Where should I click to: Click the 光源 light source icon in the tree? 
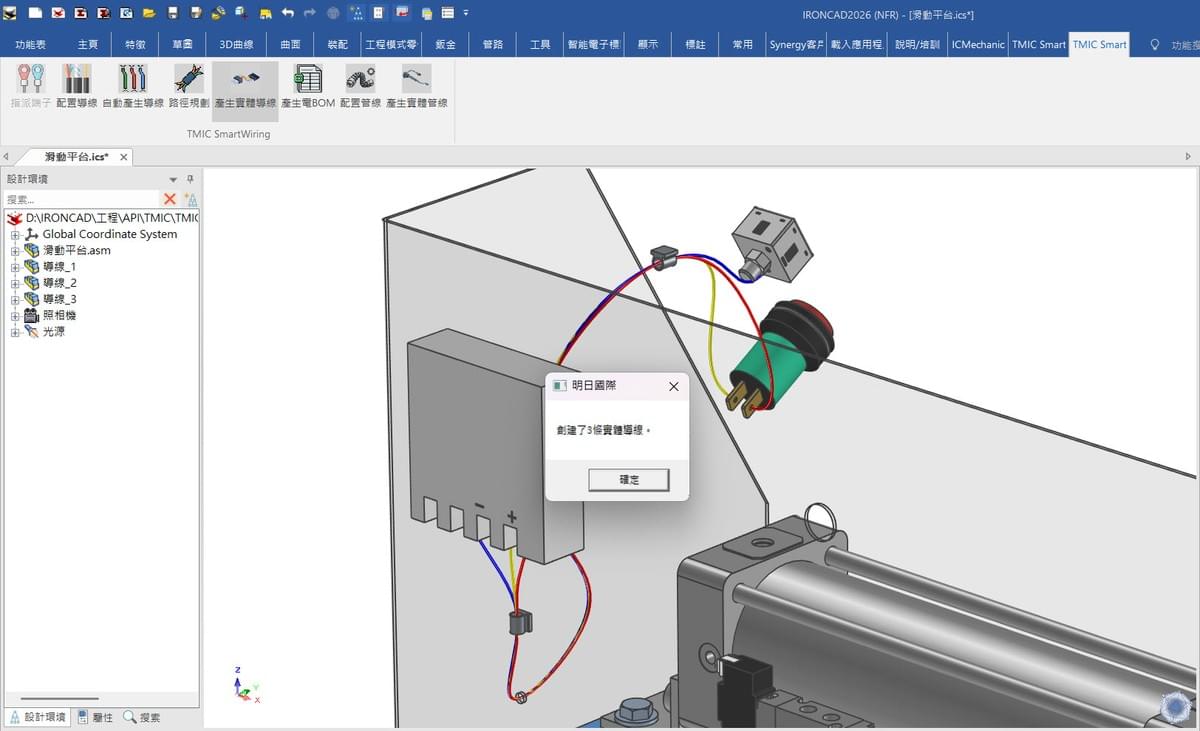tap(31, 331)
